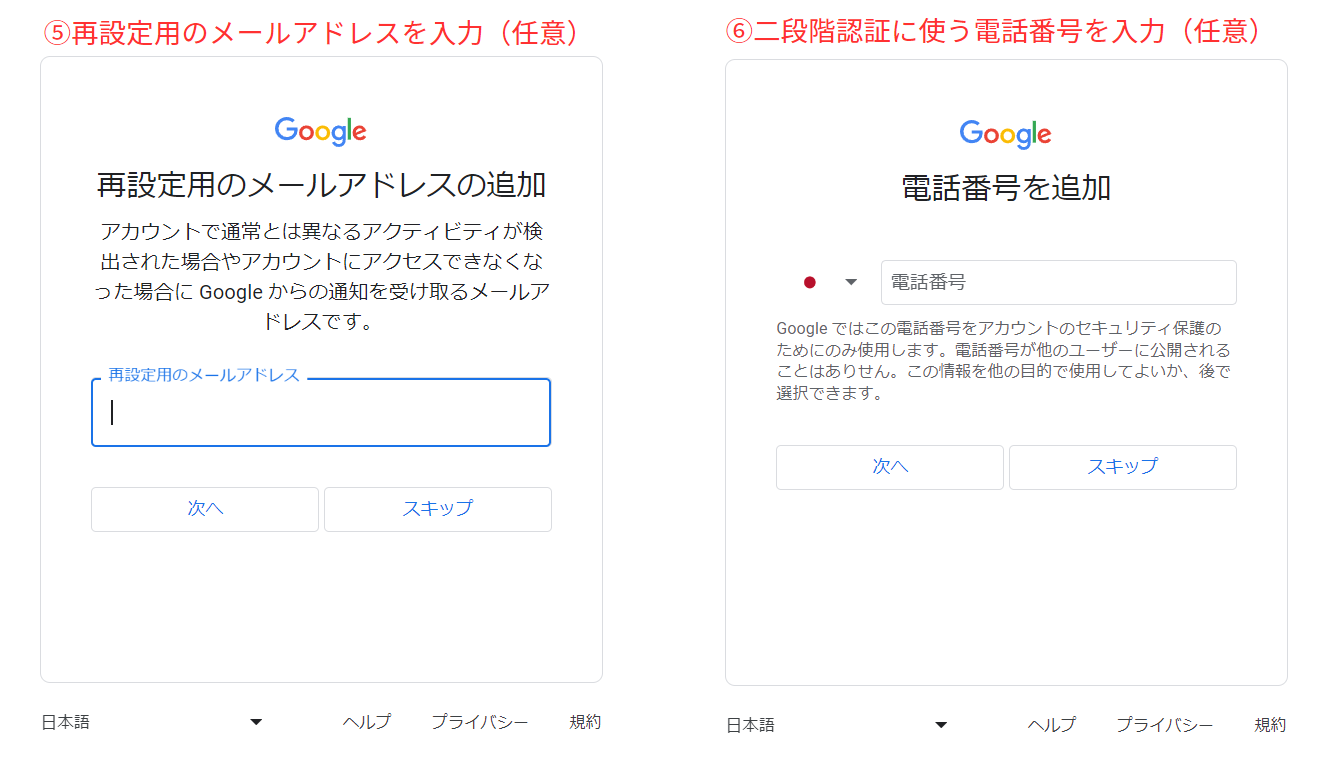Open 日本語 language dropdown under recovery email dialog
Image resolution: width=1344 pixels, height=759 pixels.
coord(152,722)
